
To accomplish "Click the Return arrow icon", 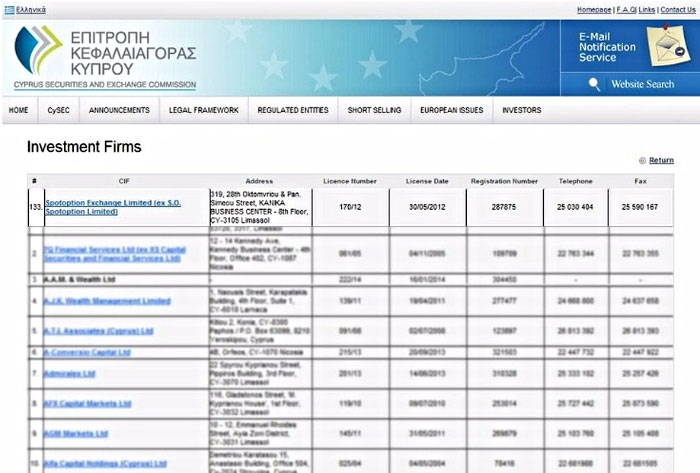I will pyautogui.click(x=641, y=160).
